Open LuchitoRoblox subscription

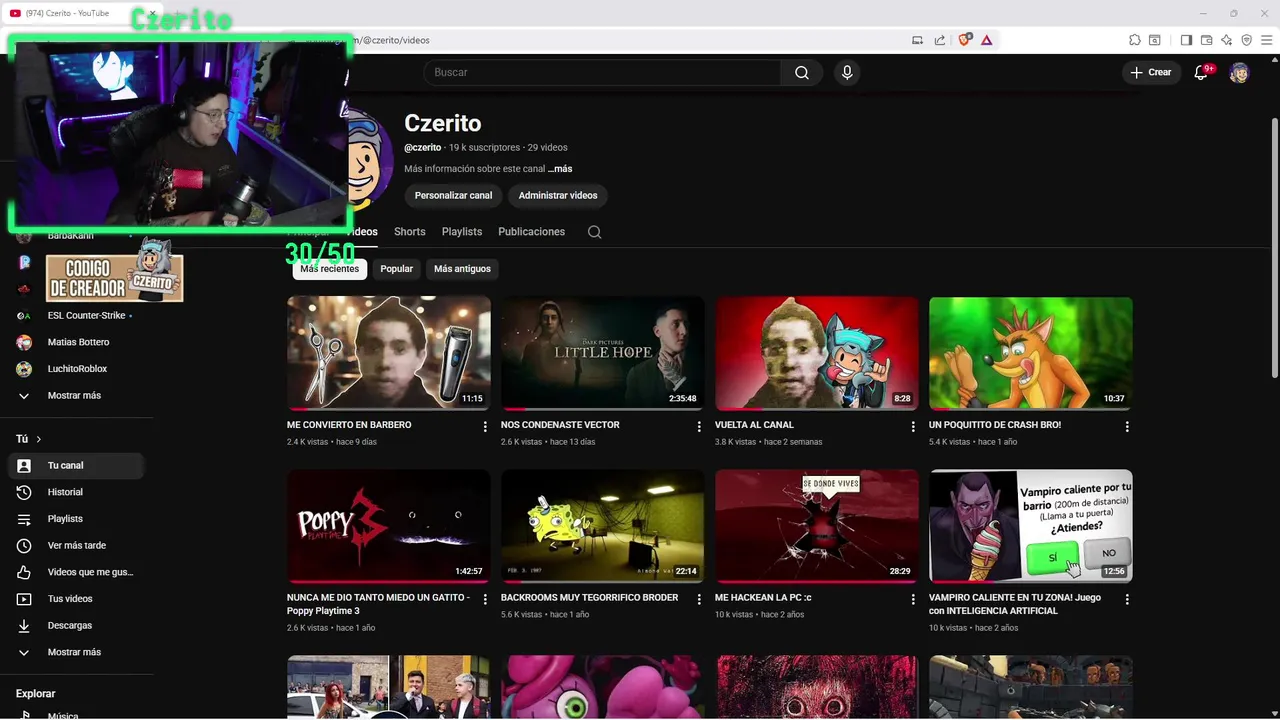76,369
